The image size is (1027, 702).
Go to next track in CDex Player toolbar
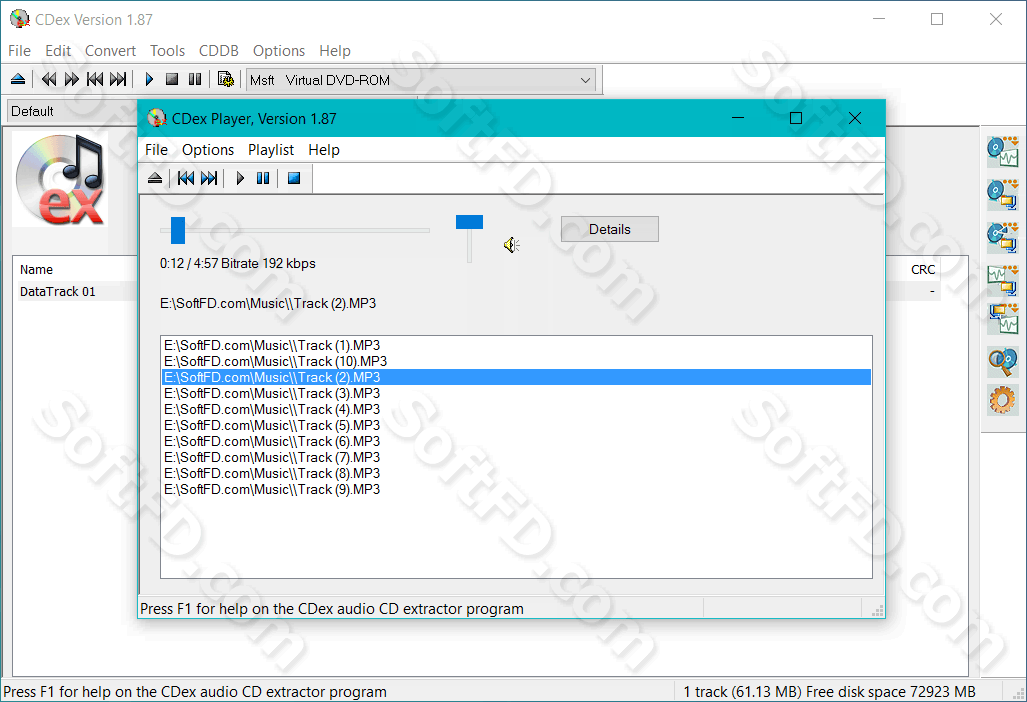[209, 178]
